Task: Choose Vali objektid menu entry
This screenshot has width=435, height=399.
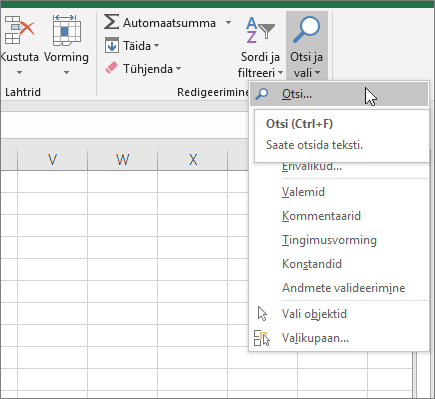Action: tap(339, 314)
